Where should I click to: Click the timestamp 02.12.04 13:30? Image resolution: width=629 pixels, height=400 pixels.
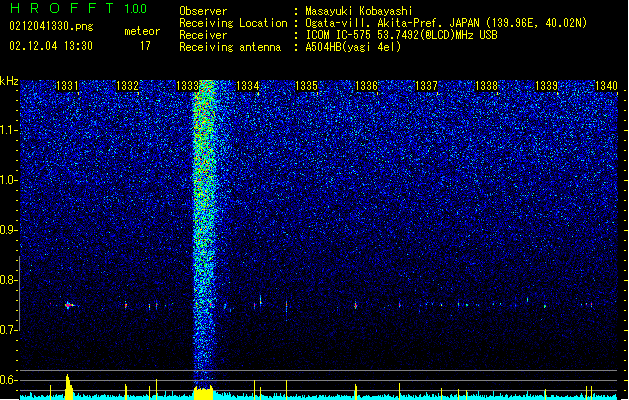coord(51,46)
